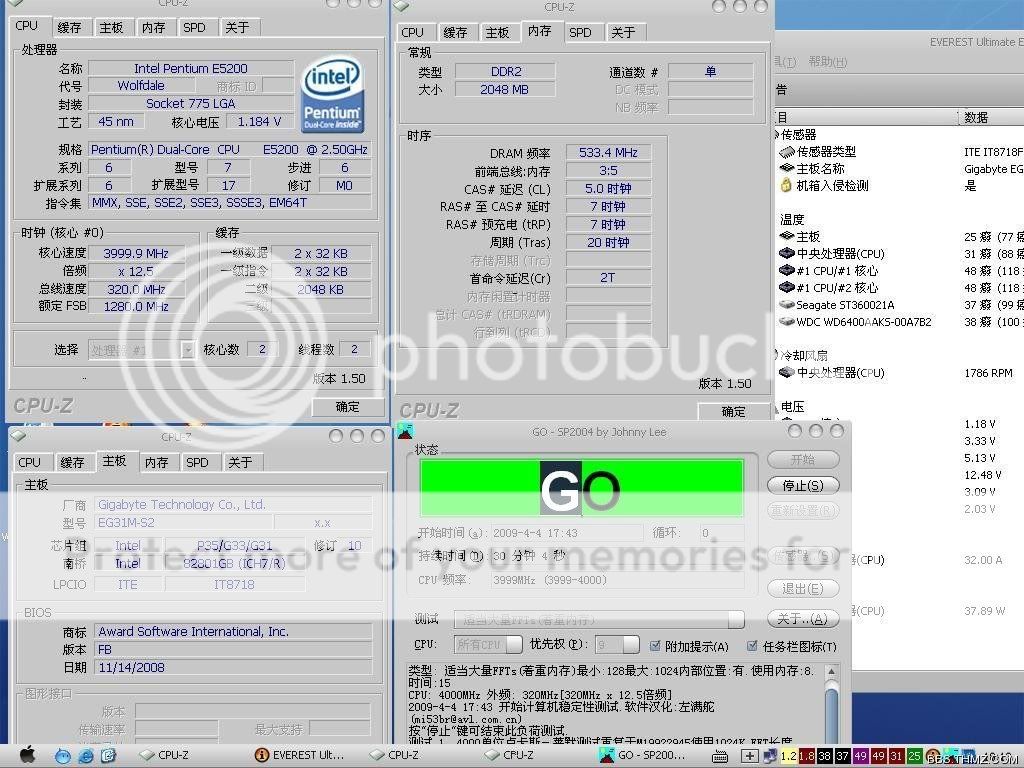Open the 缓存 tab in CPU-Z processor window
This screenshot has height=768, width=1024.
click(70, 27)
